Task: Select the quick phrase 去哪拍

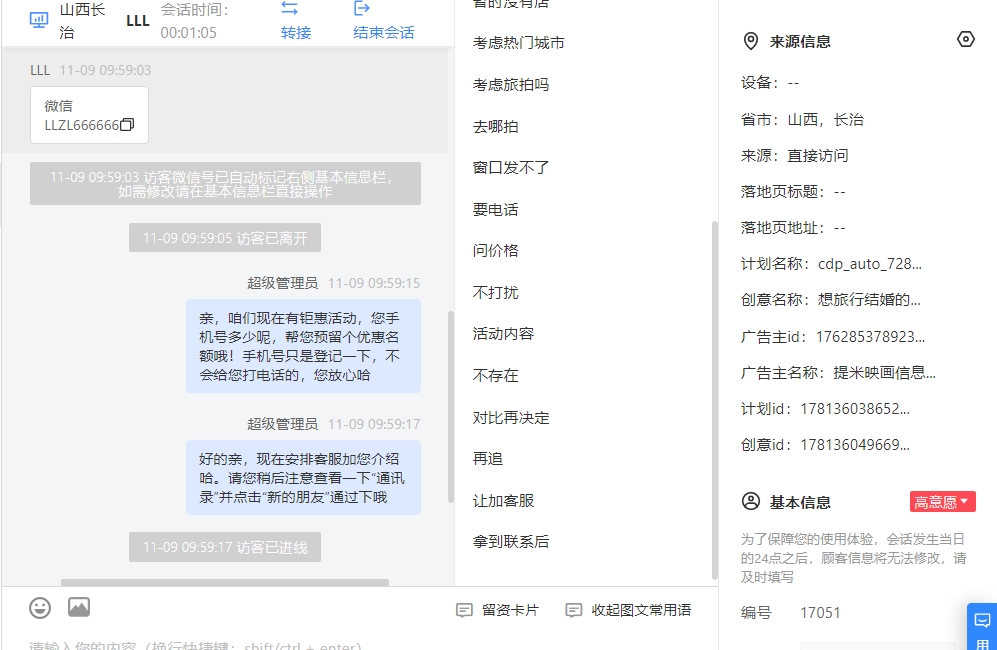Action: click(496, 127)
